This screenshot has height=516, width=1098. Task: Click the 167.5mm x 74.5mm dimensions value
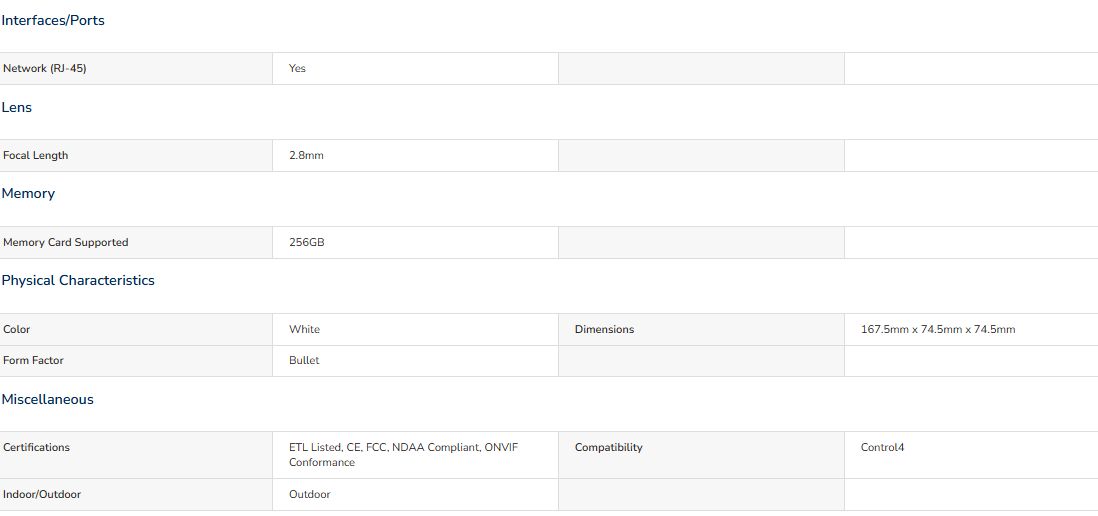tap(938, 329)
